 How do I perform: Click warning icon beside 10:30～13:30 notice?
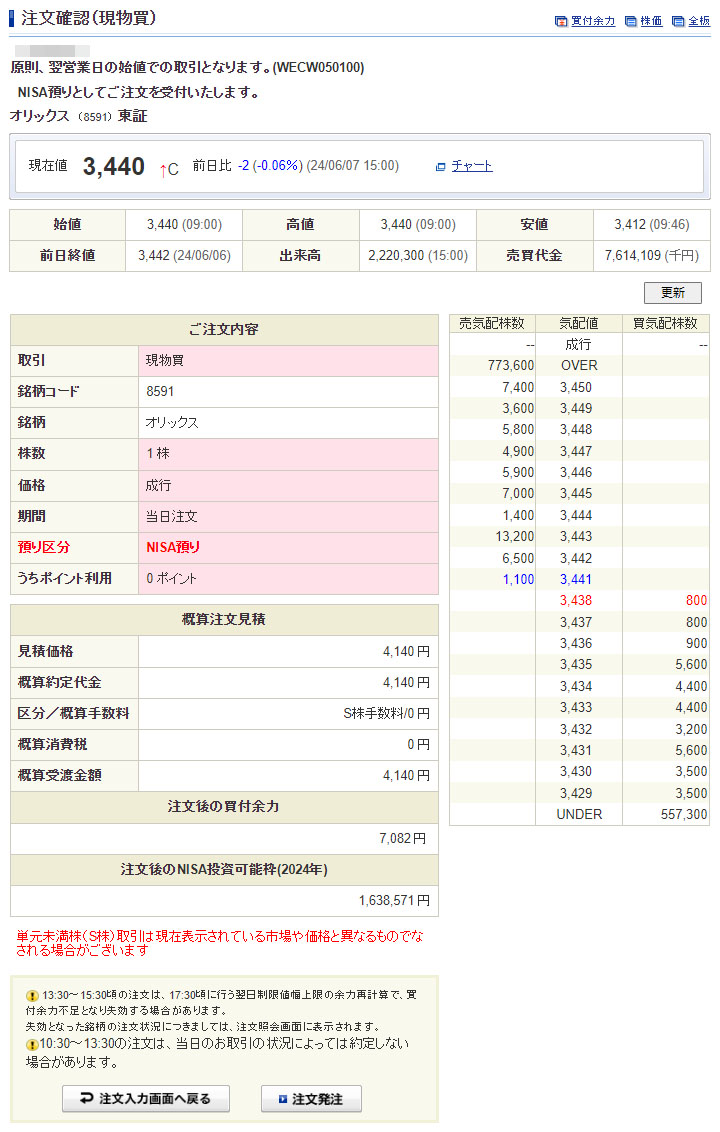tap(33, 1044)
